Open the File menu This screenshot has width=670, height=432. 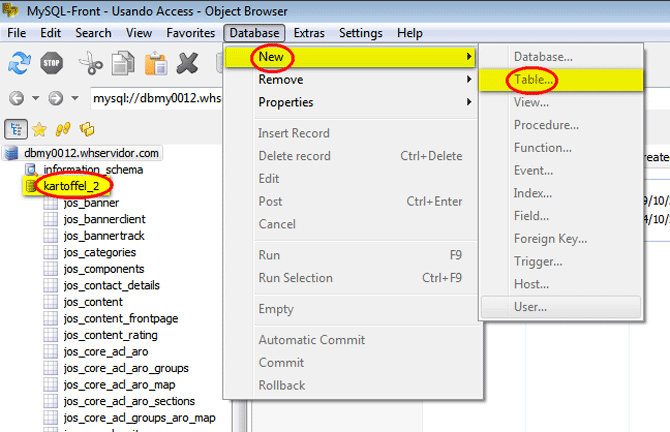pos(17,33)
